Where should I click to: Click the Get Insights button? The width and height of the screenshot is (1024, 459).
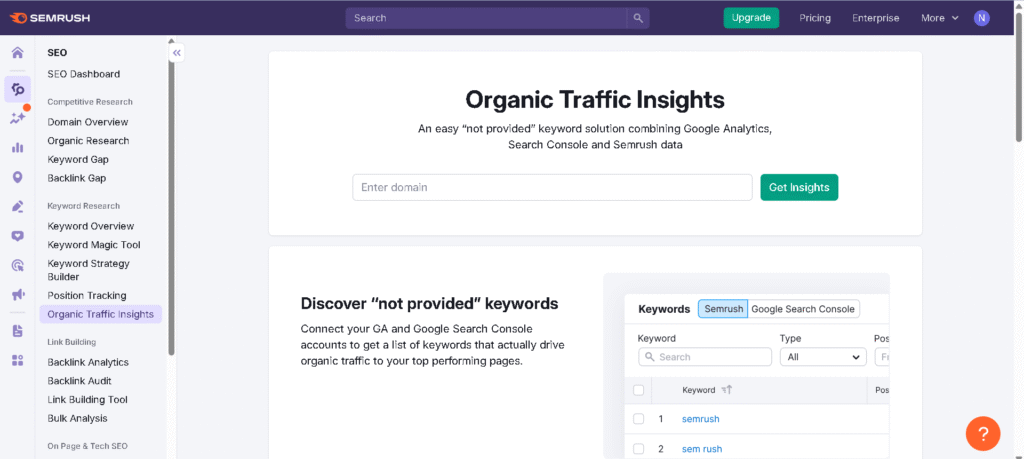[x=799, y=187]
